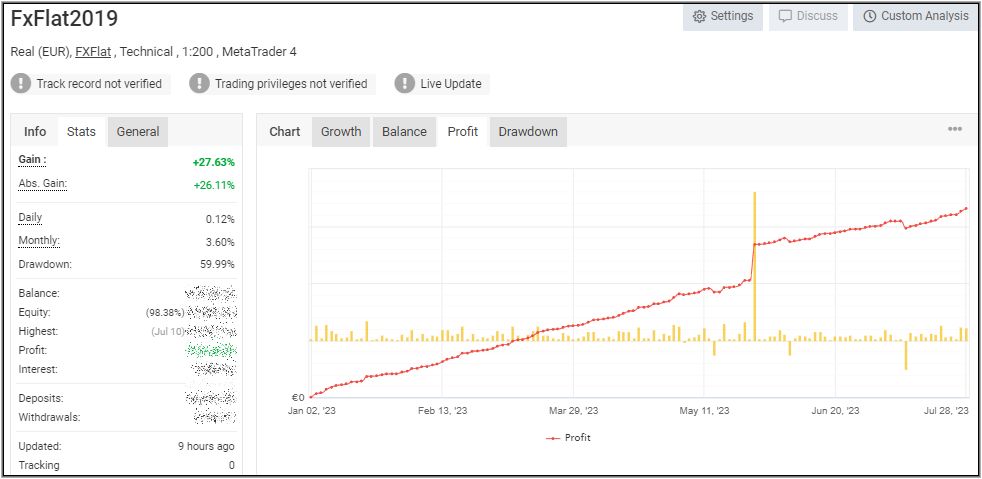Click the Live Update alert icon

click(x=404, y=84)
